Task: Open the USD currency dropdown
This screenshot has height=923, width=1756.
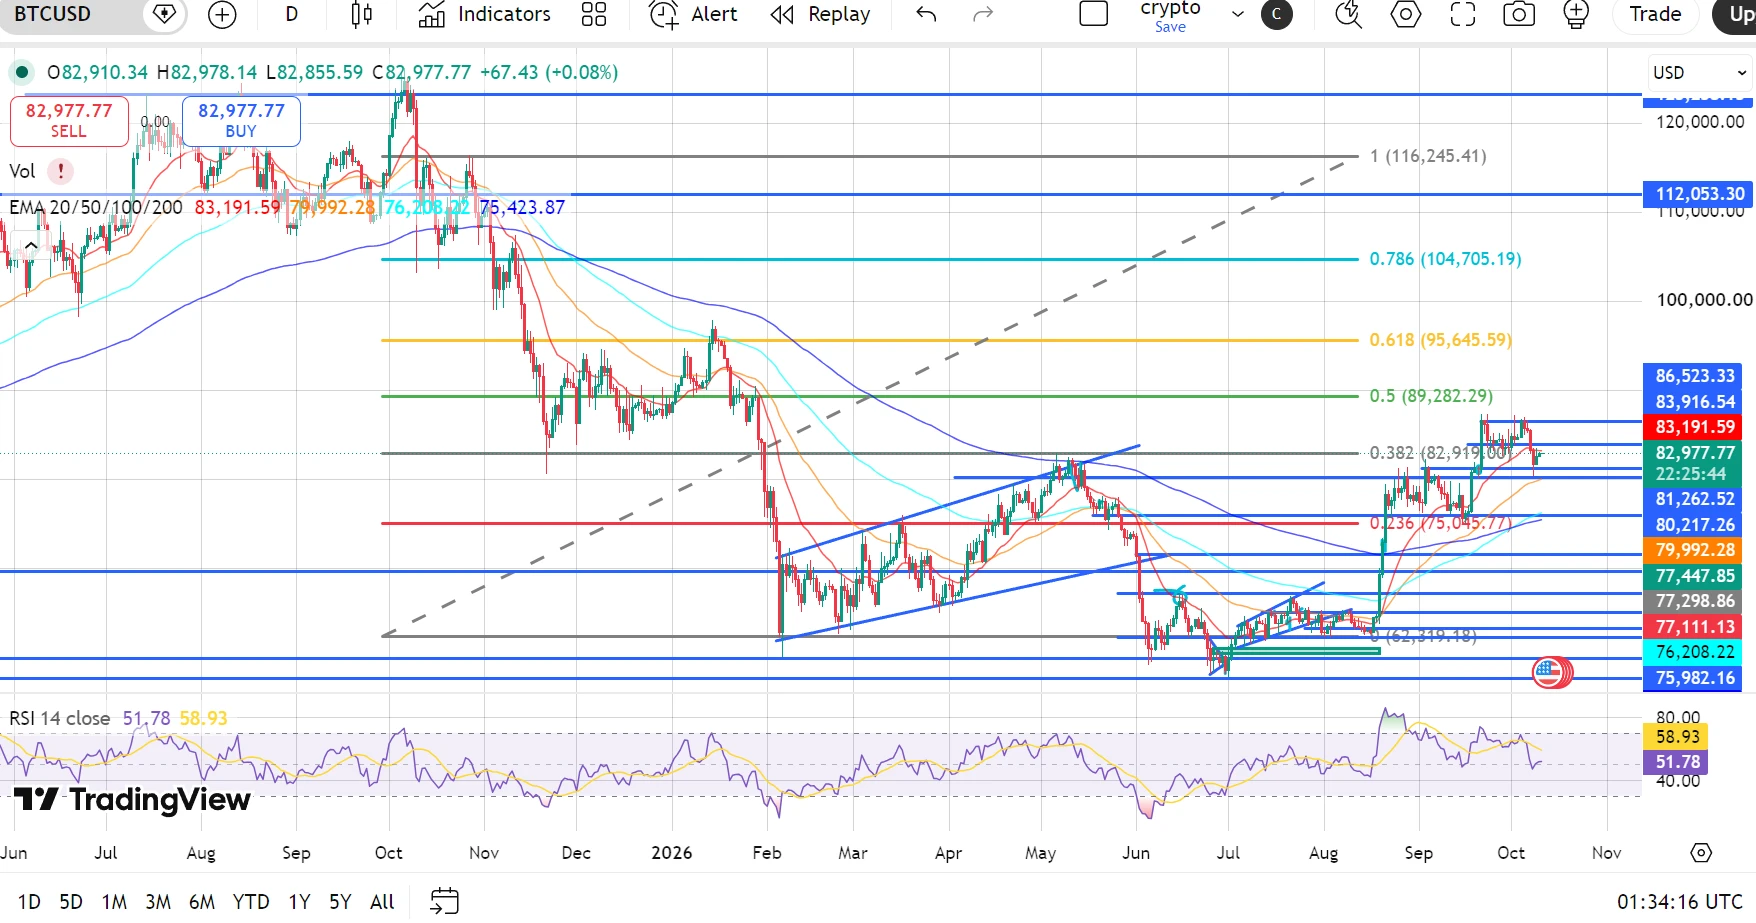Action: tap(1700, 73)
